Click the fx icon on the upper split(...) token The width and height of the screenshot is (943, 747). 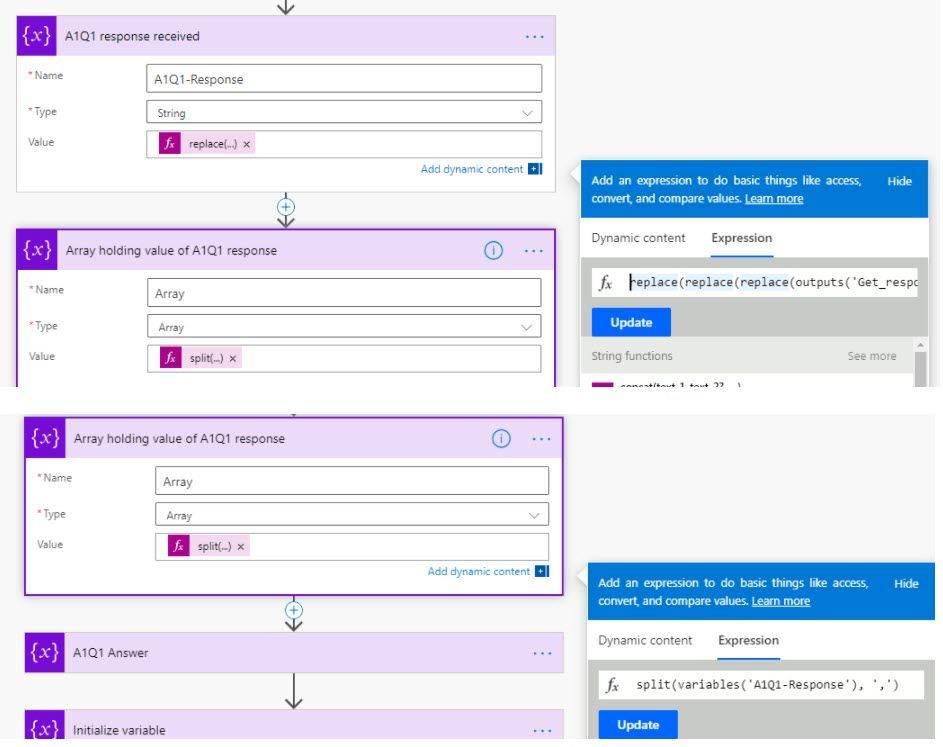coord(171,358)
